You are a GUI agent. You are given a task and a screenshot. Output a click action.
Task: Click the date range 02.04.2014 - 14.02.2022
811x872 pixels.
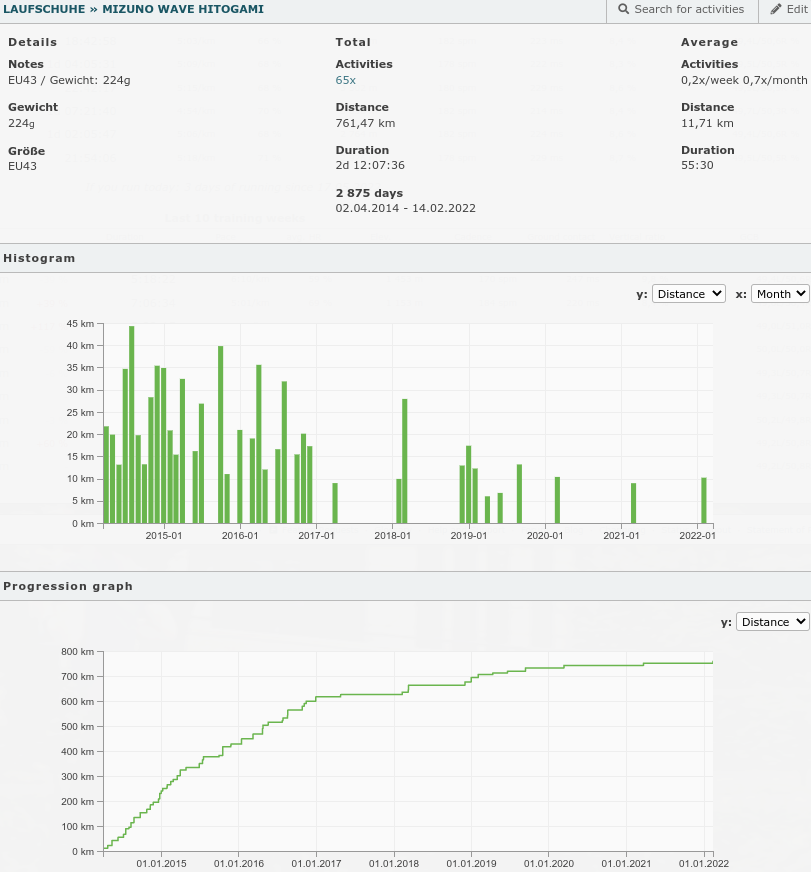coord(406,208)
